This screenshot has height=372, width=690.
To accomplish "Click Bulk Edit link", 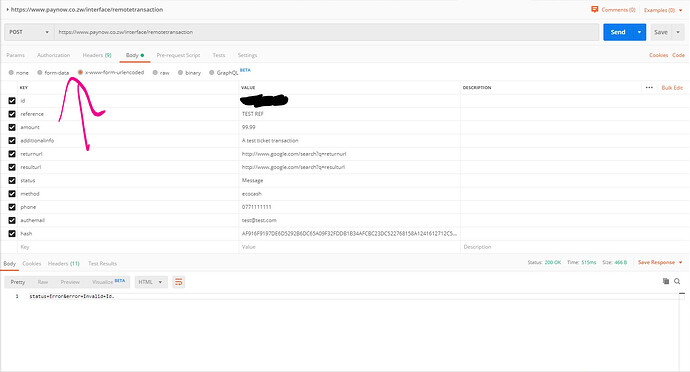I will 672,88.
